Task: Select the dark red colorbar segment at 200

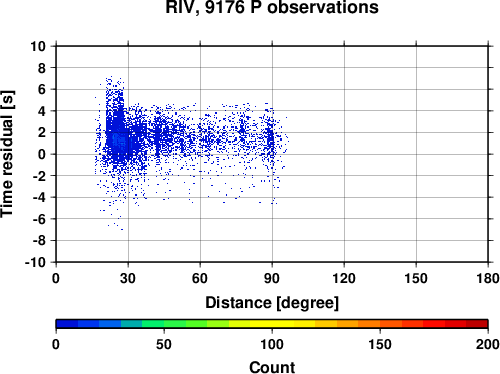Action: [477, 324]
